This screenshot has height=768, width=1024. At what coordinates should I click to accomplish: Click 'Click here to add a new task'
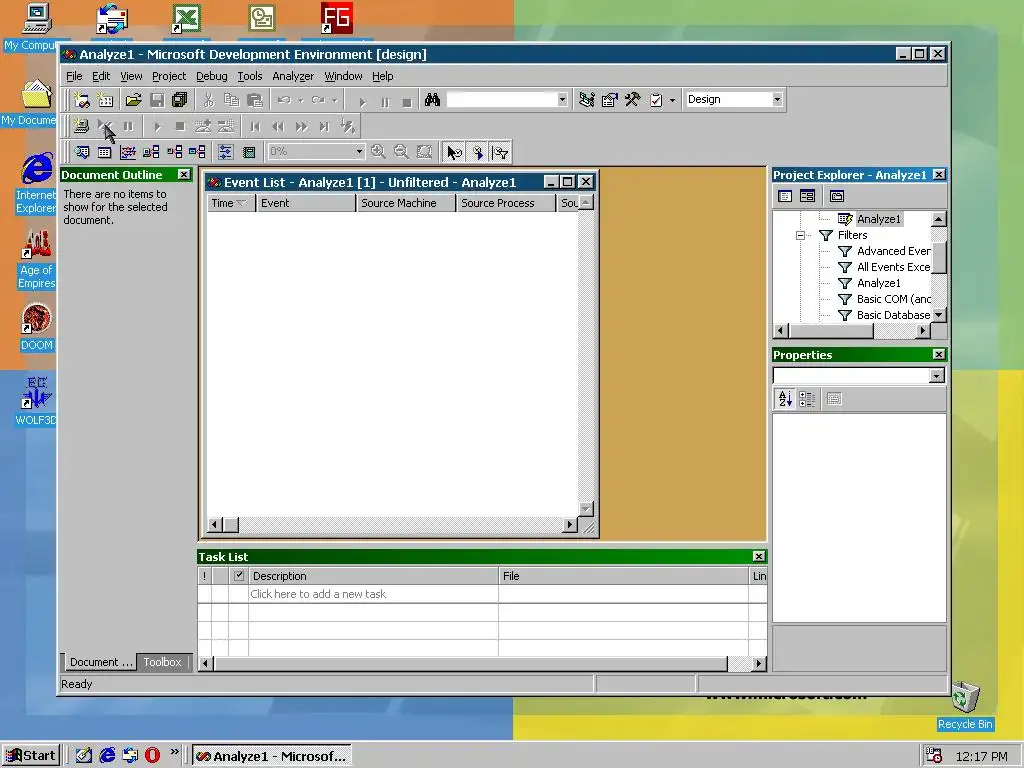point(318,594)
